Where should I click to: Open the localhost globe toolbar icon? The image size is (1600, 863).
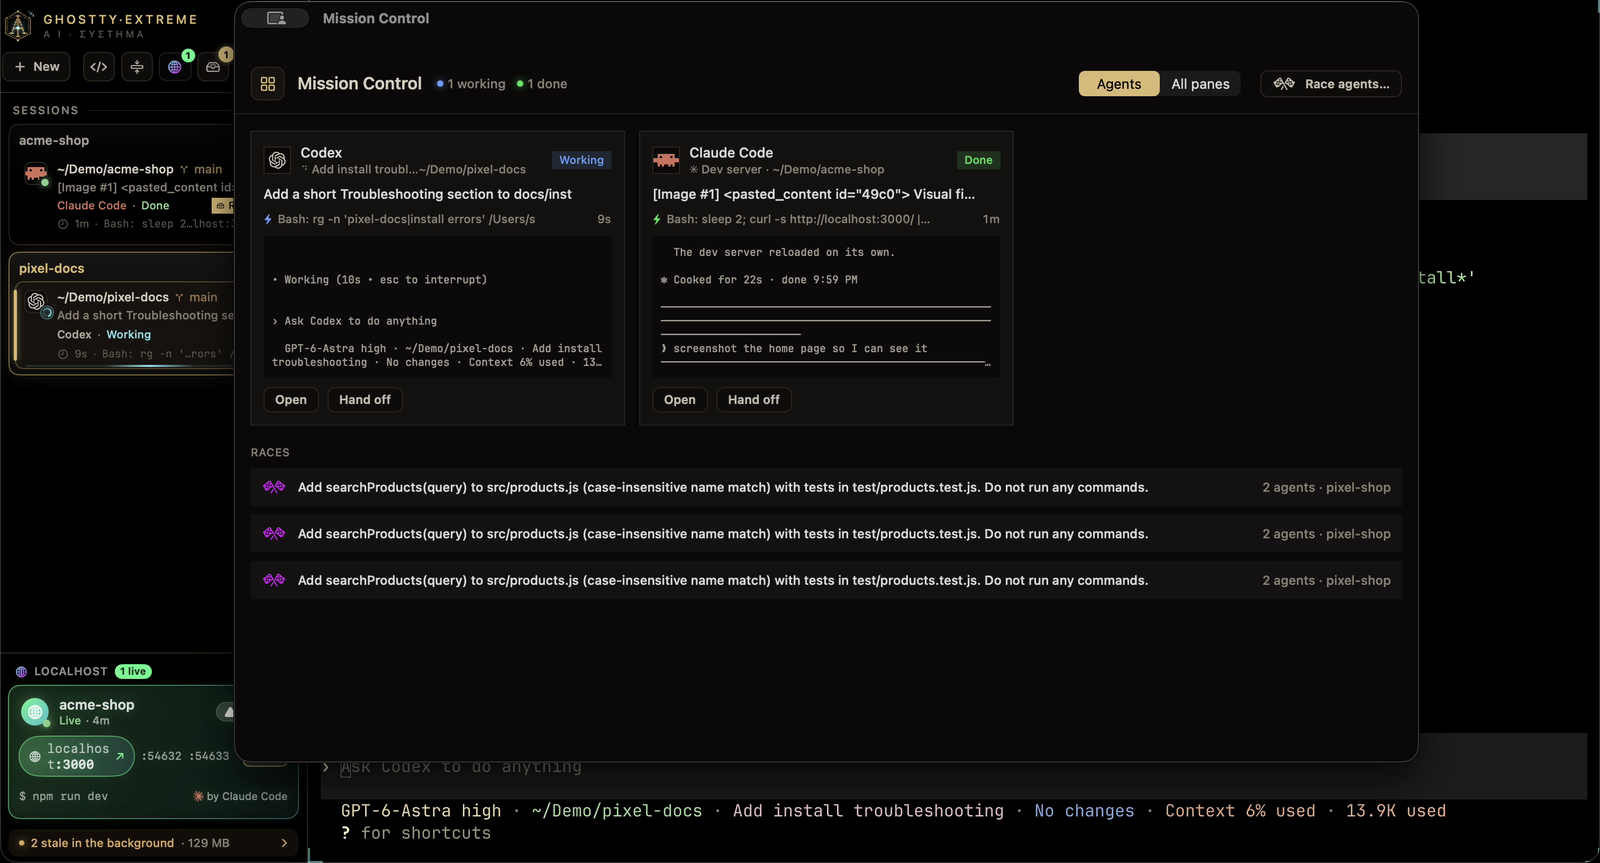(175, 67)
